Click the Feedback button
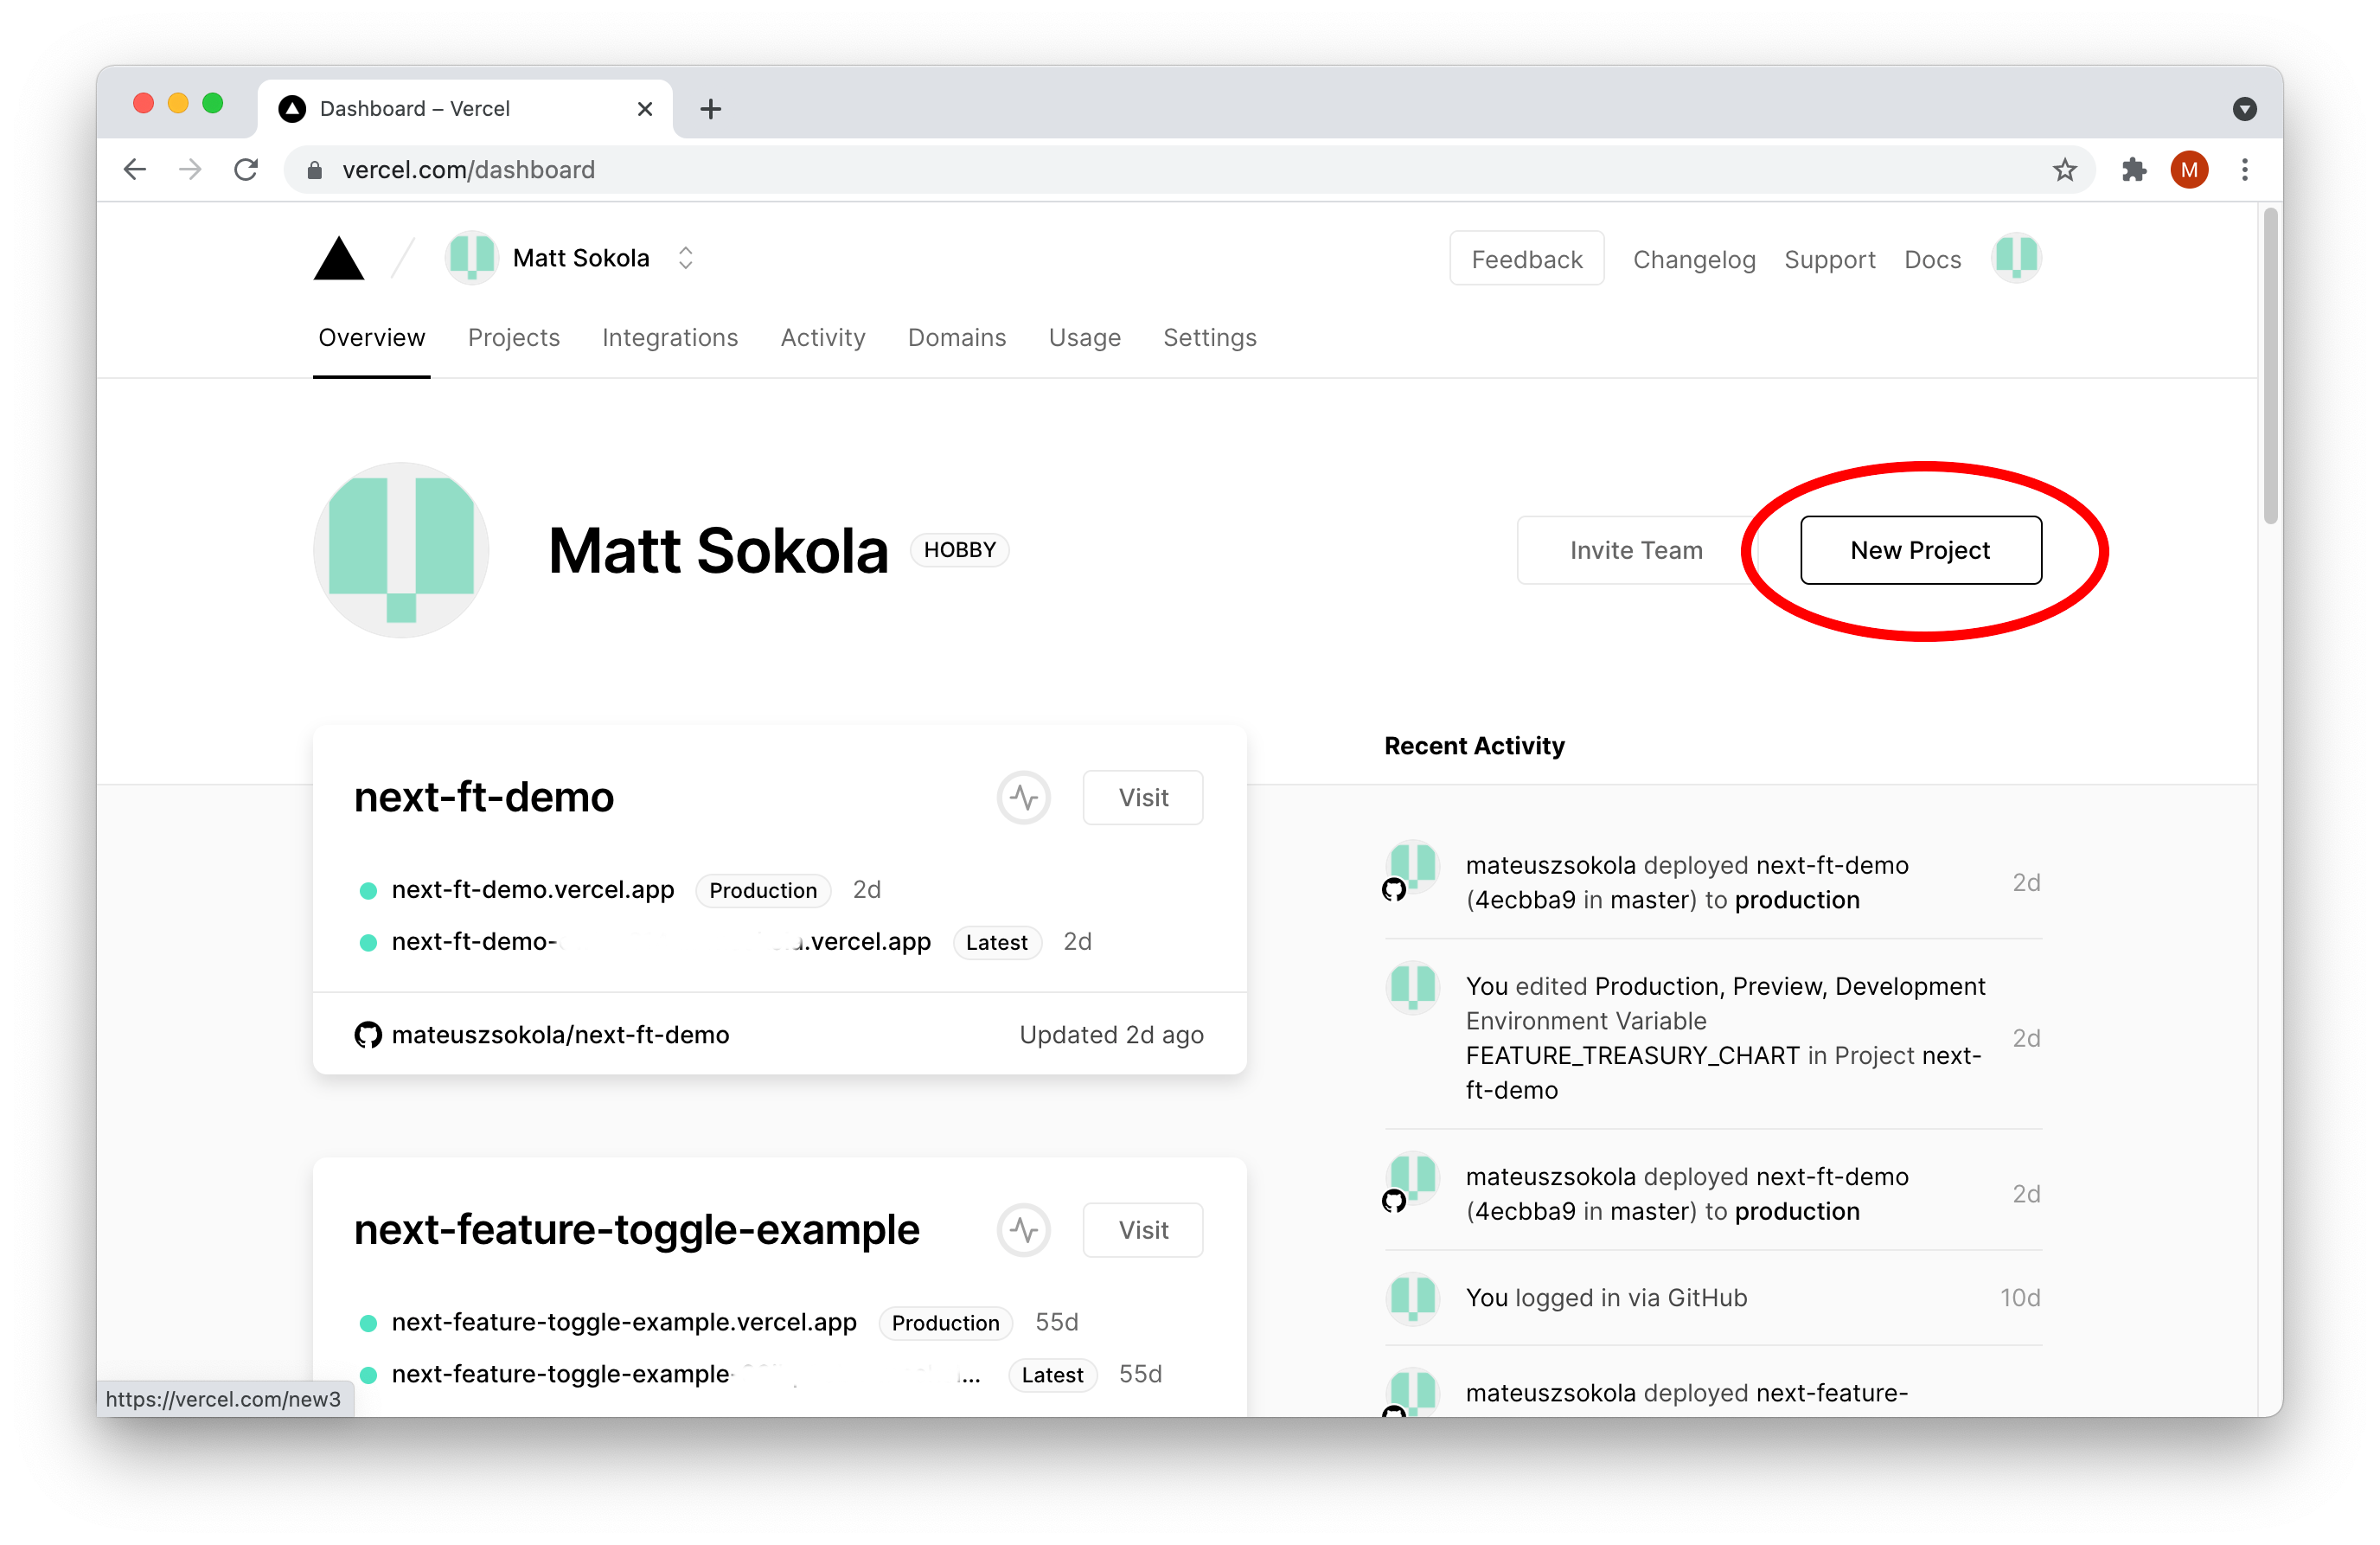This screenshot has height=1545, width=2380. pos(1526,259)
